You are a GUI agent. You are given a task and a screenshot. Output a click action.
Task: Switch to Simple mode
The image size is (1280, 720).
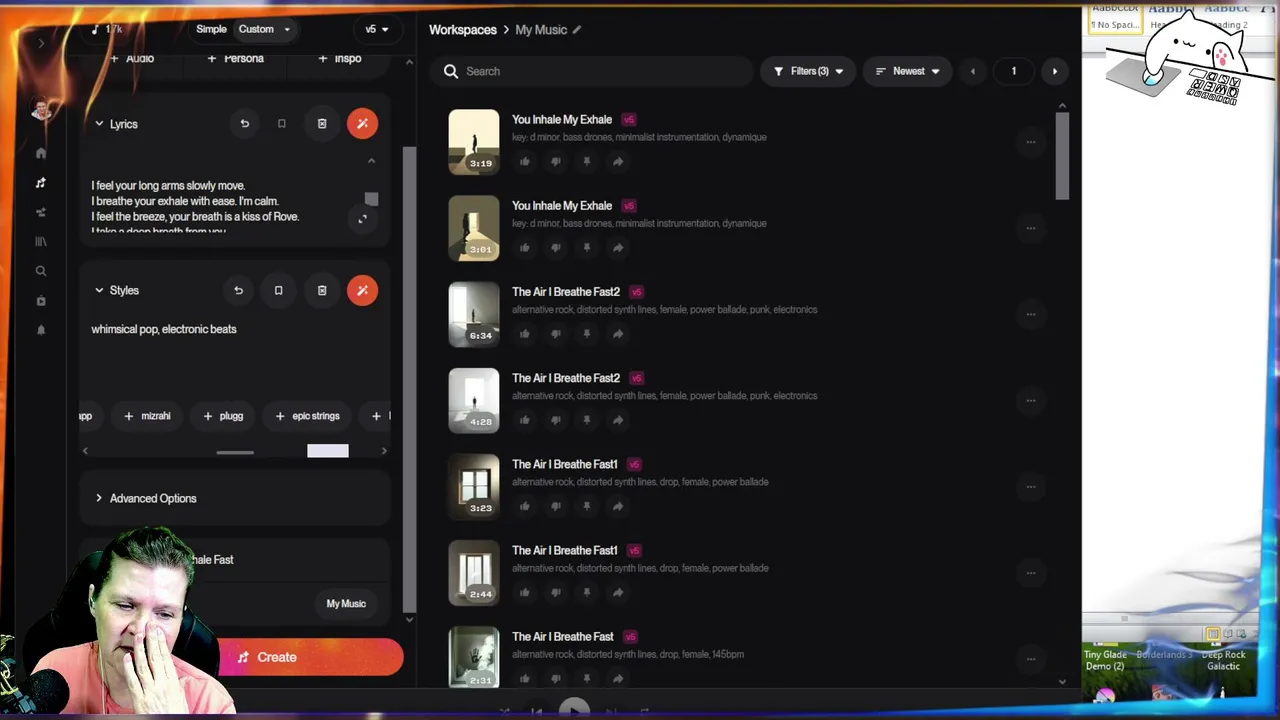(x=211, y=29)
